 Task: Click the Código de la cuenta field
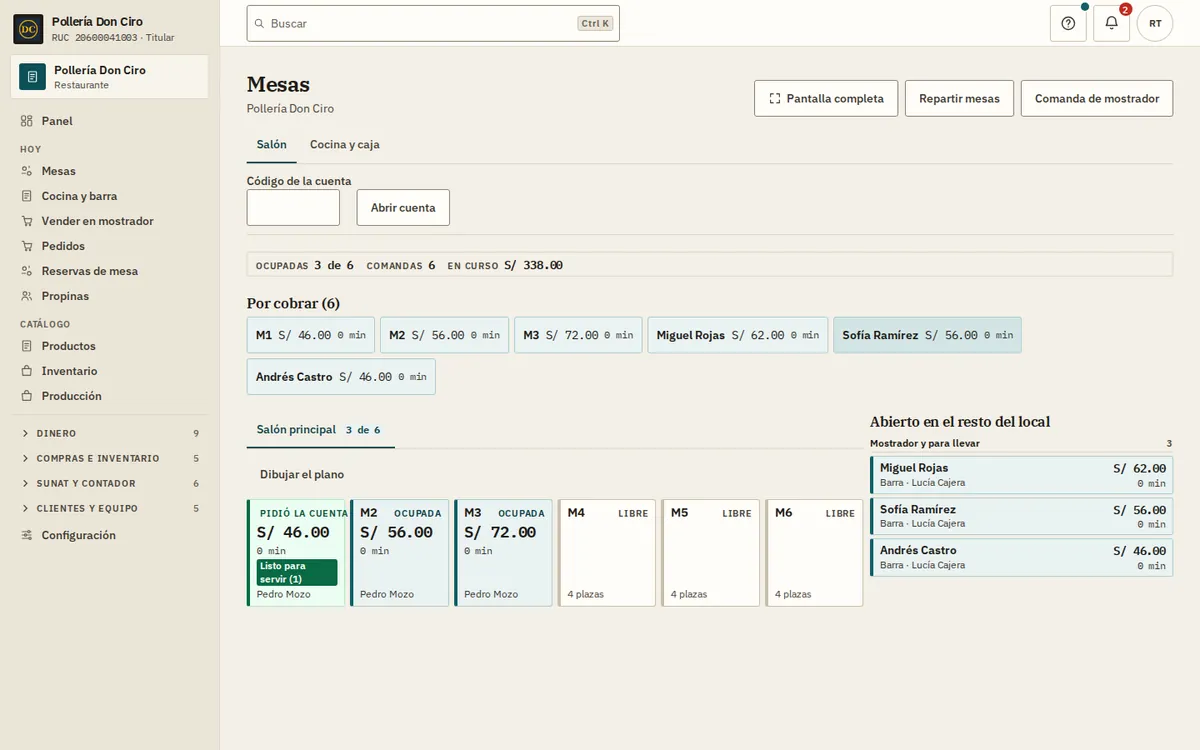point(293,208)
